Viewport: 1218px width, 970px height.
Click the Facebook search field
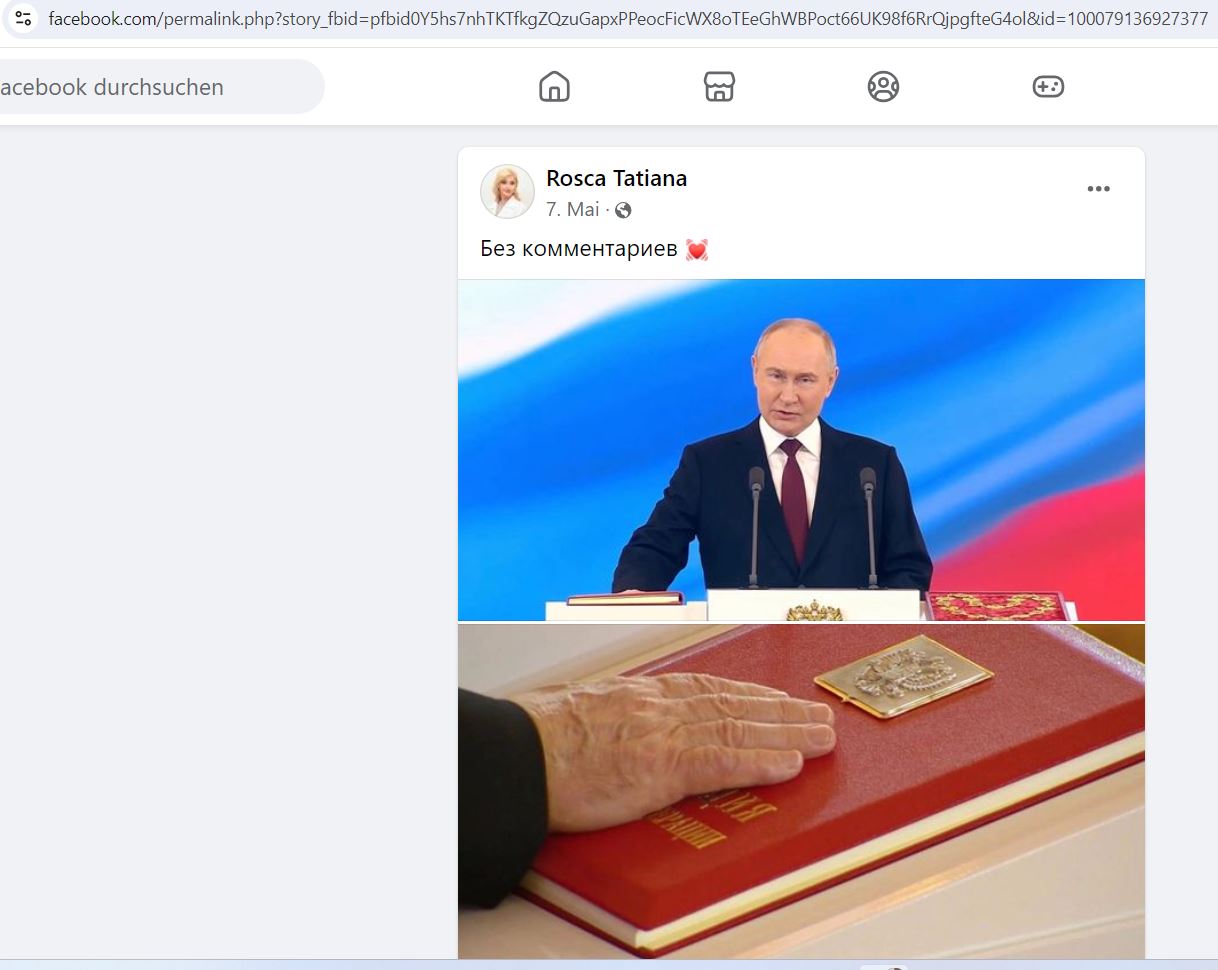pyautogui.click(x=160, y=87)
